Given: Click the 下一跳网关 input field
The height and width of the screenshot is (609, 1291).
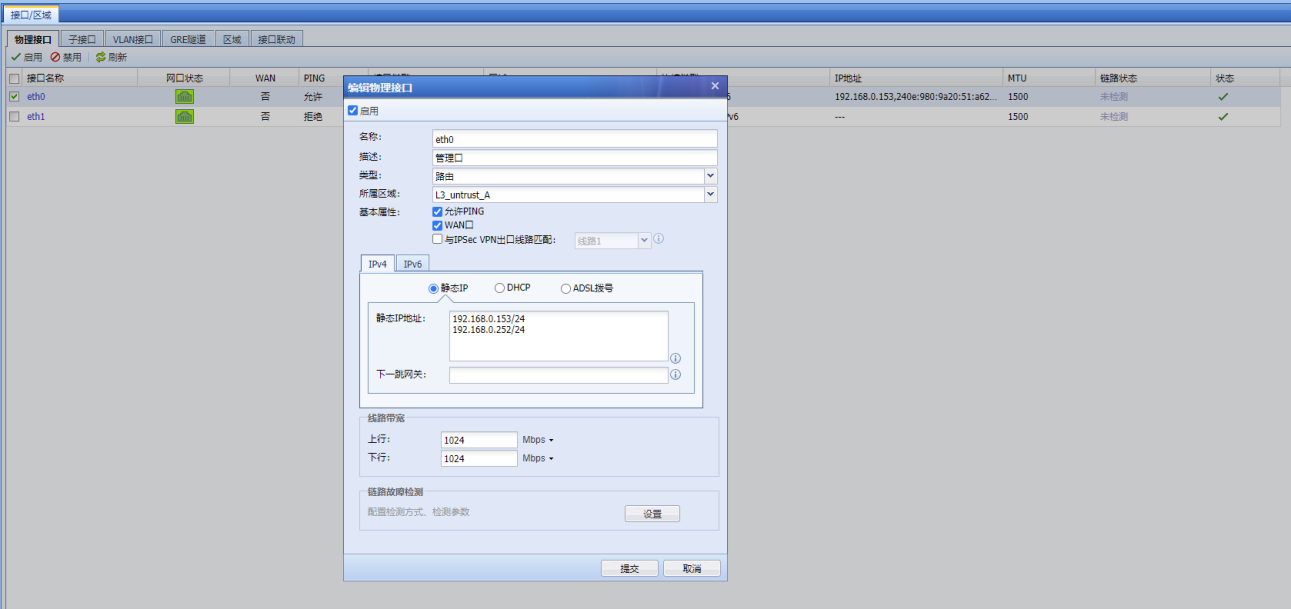Looking at the screenshot, I should [558, 375].
